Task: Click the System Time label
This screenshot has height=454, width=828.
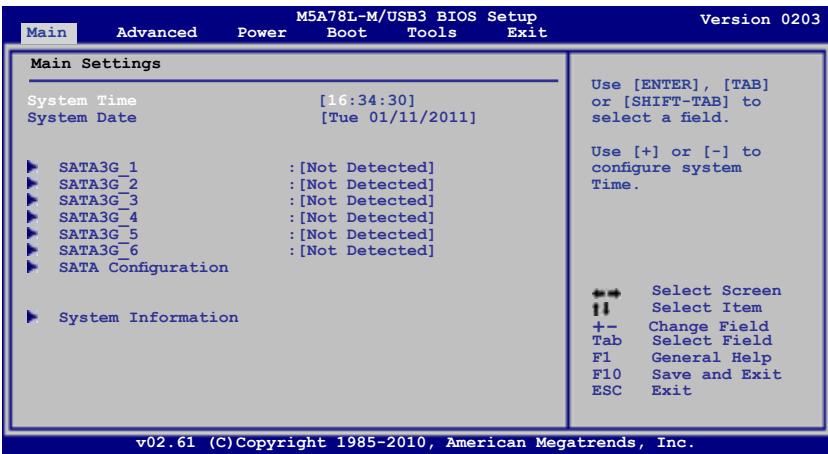Action: [x=82, y=100]
